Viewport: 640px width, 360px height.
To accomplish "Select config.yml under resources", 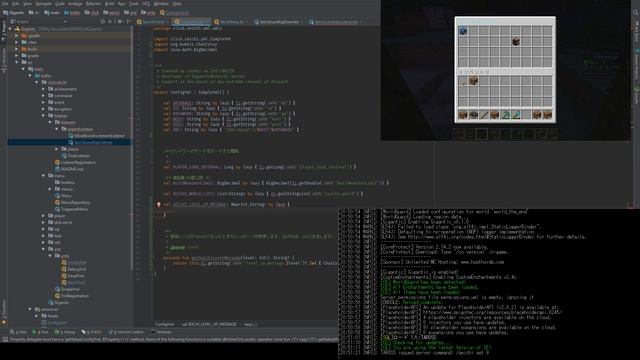I will pyautogui.click(x=57, y=322).
